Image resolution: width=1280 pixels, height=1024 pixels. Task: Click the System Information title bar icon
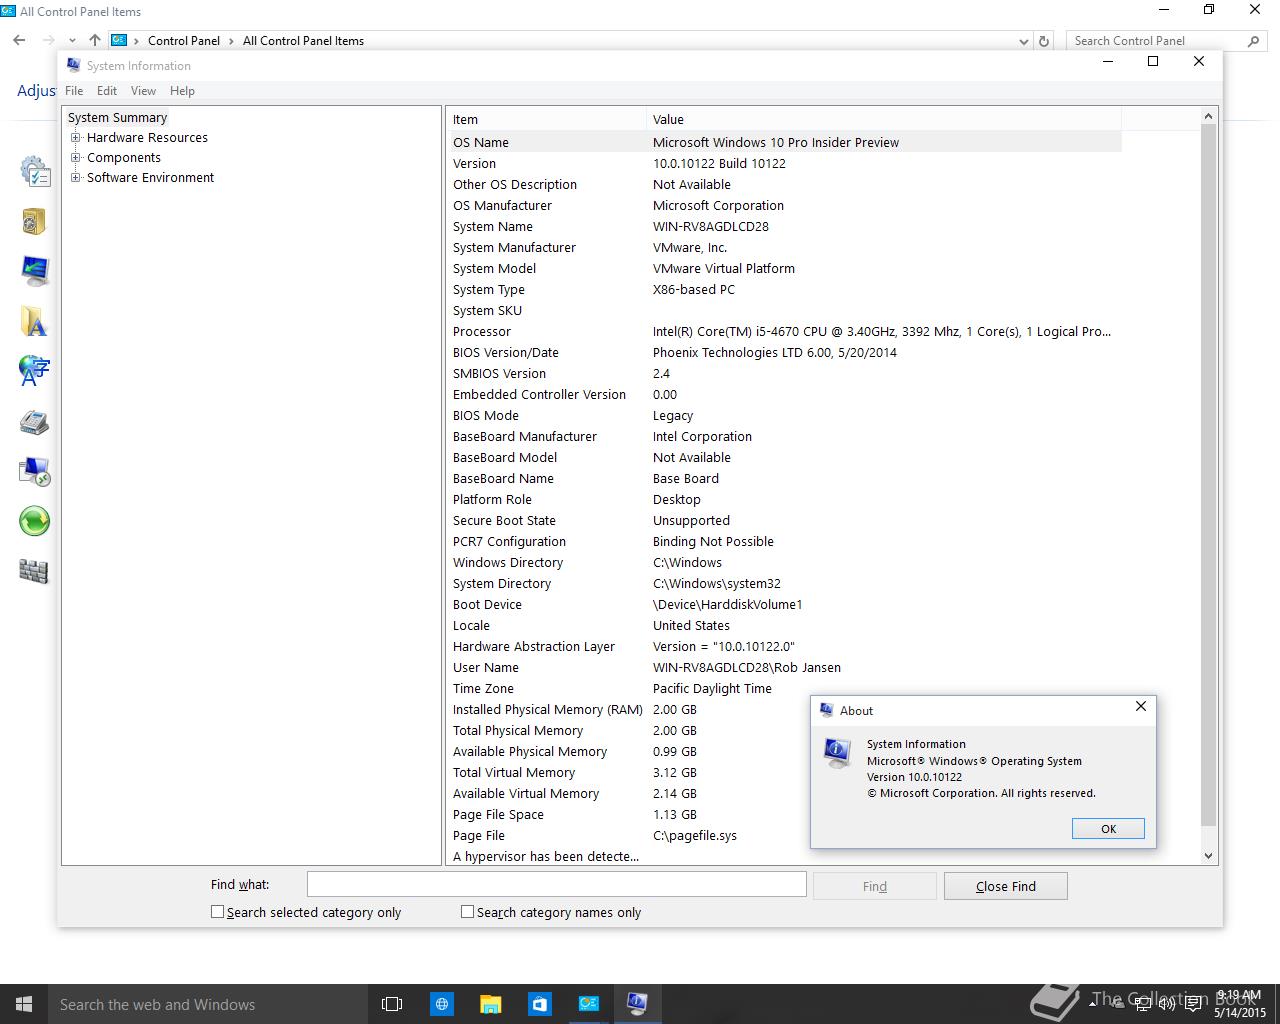point(73,65)
